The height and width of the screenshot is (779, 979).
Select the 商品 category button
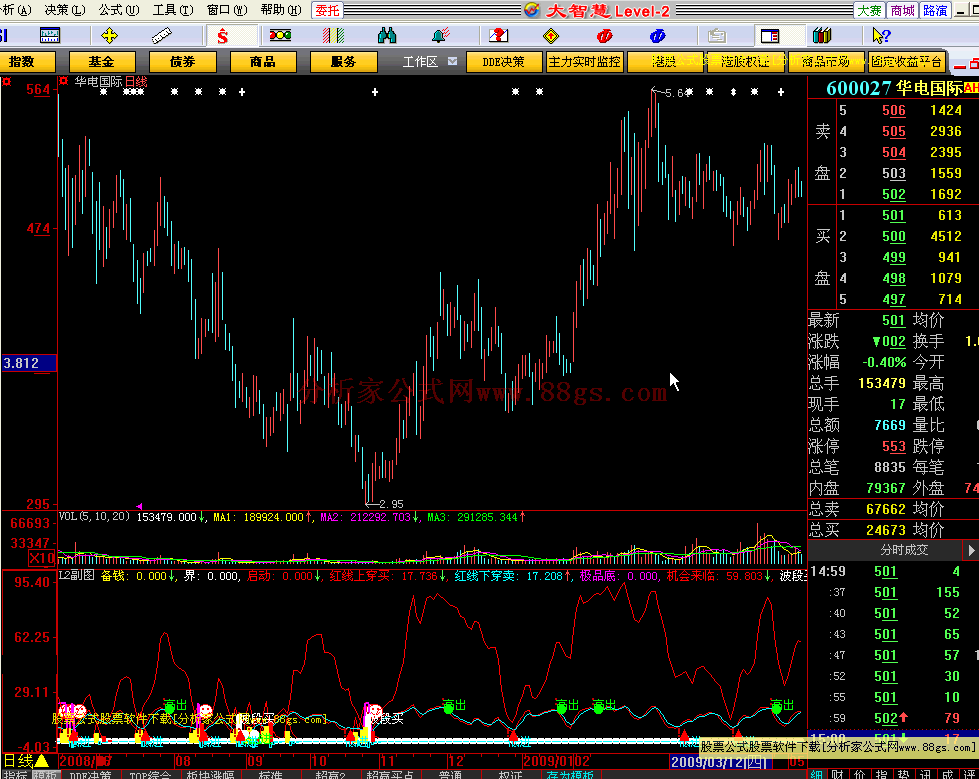(x=263, y=62)
